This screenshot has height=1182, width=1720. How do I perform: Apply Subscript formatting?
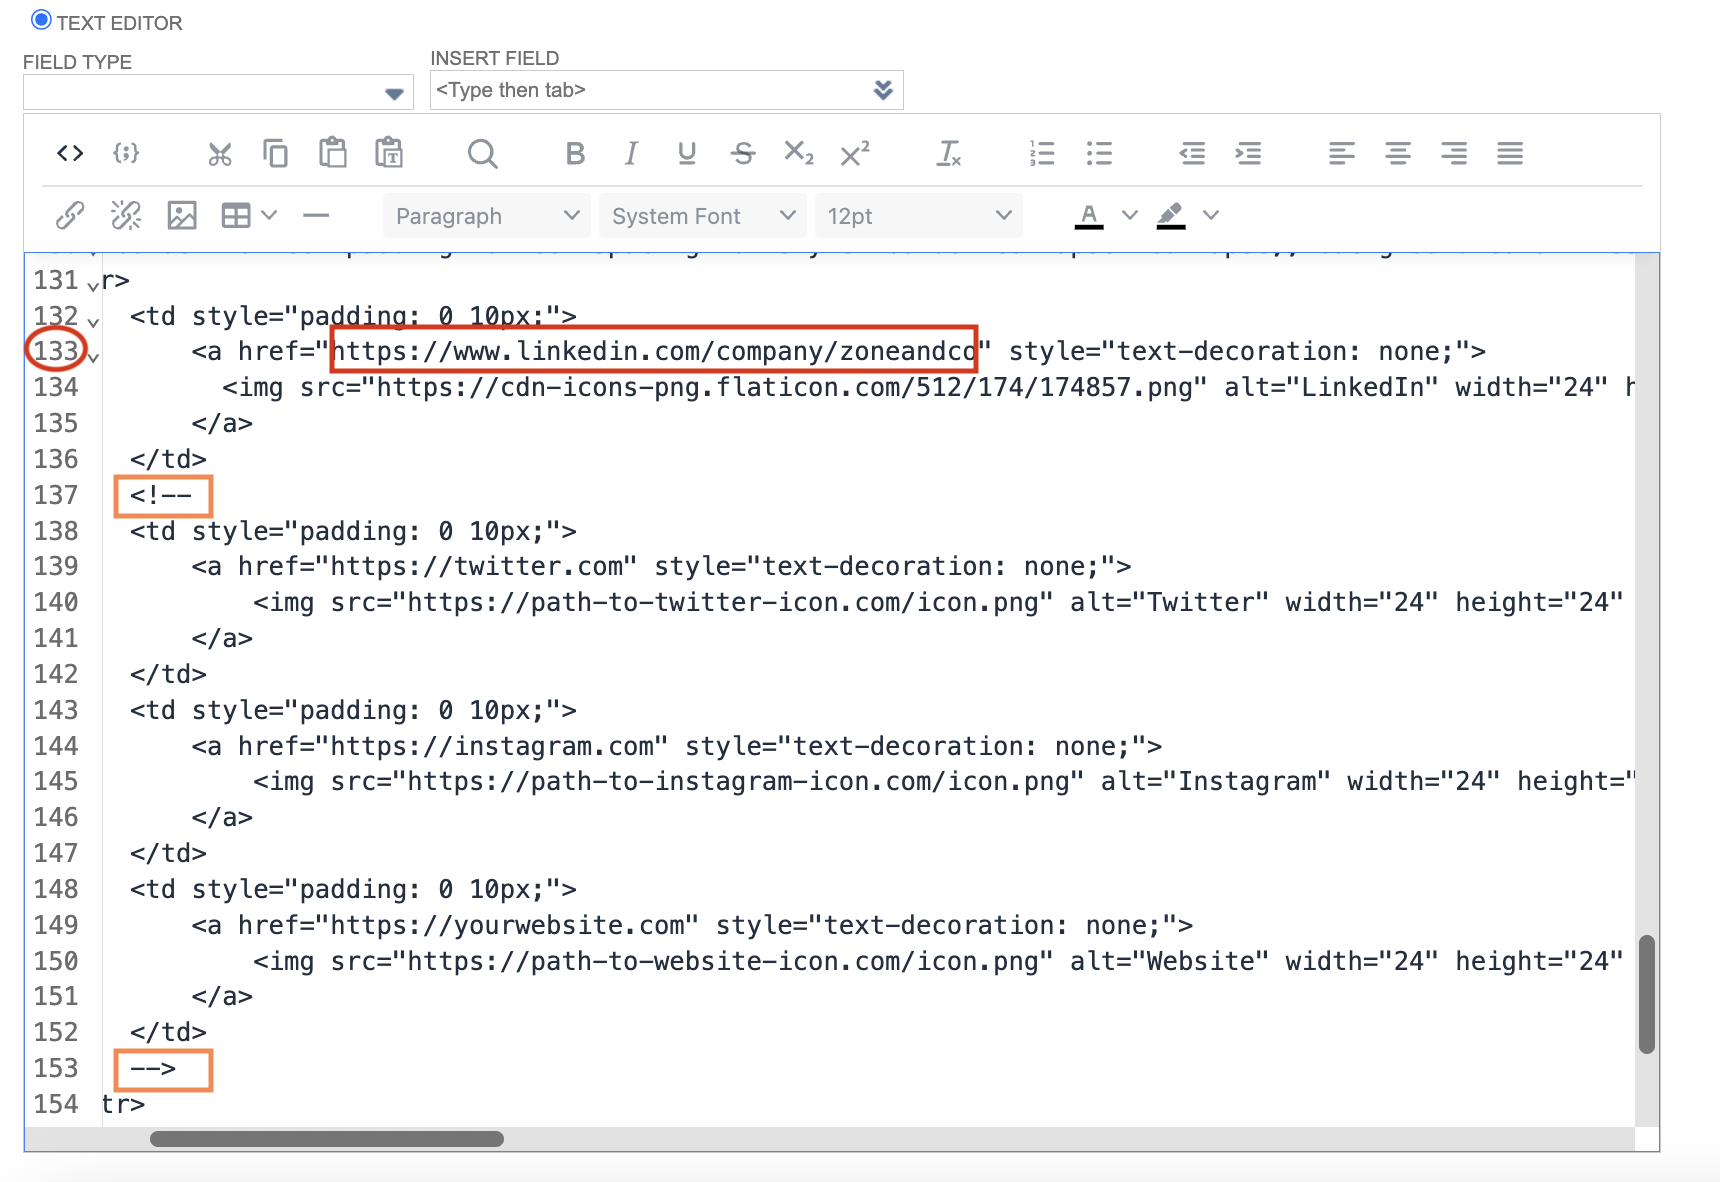click(x=799, y=153)
